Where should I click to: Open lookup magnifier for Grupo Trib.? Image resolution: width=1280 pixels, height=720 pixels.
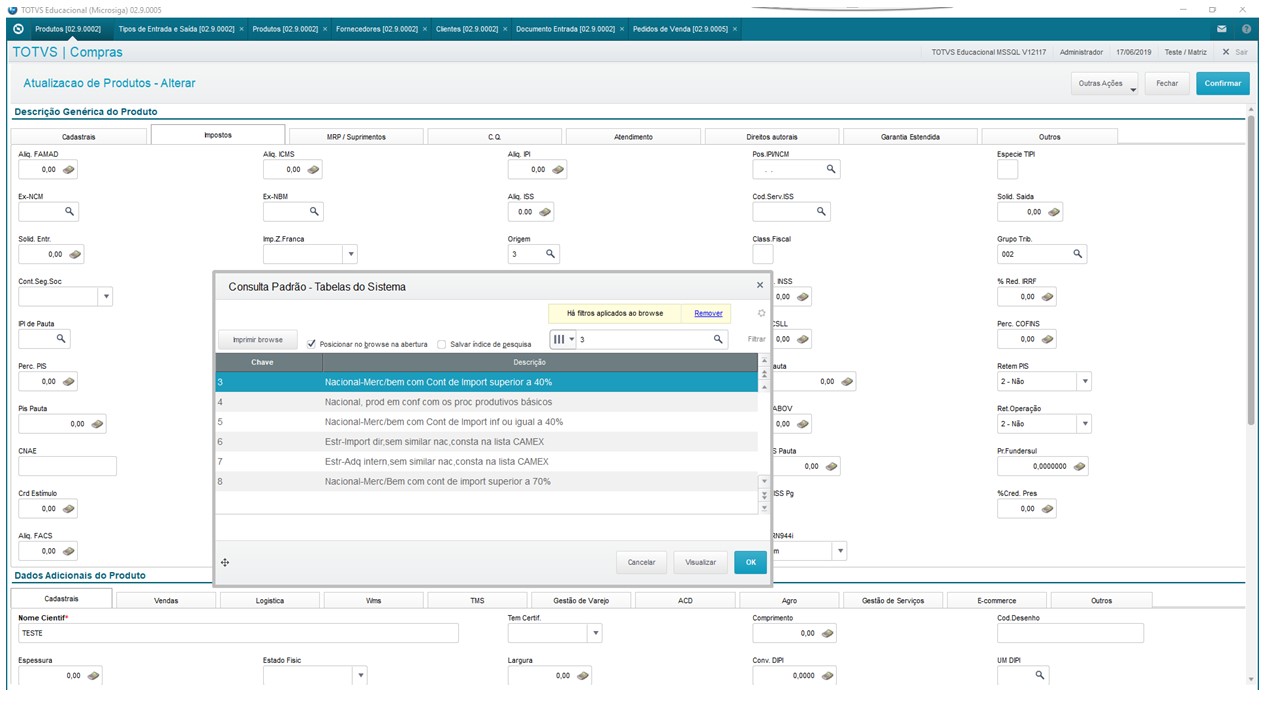1077,254
